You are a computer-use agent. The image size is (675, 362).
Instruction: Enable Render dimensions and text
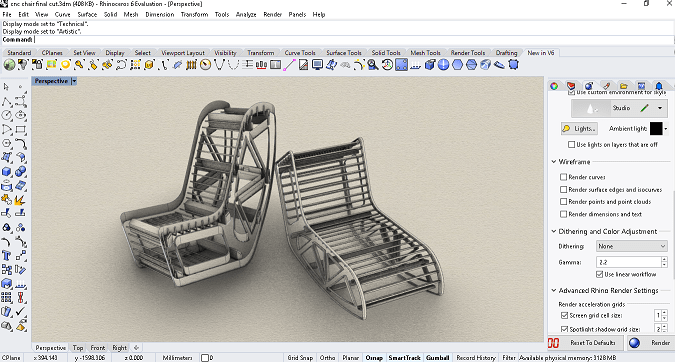(563, 214)
